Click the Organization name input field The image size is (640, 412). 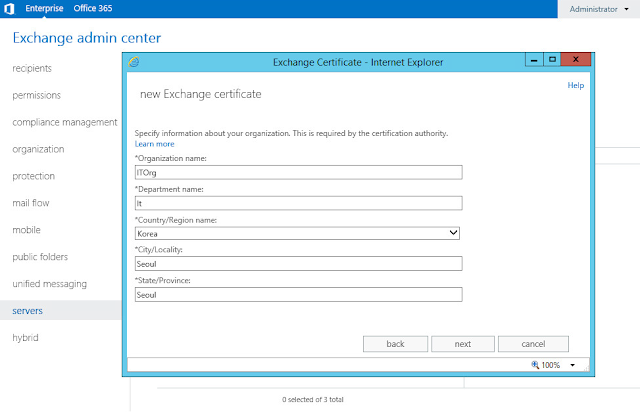tap(298, 172)
